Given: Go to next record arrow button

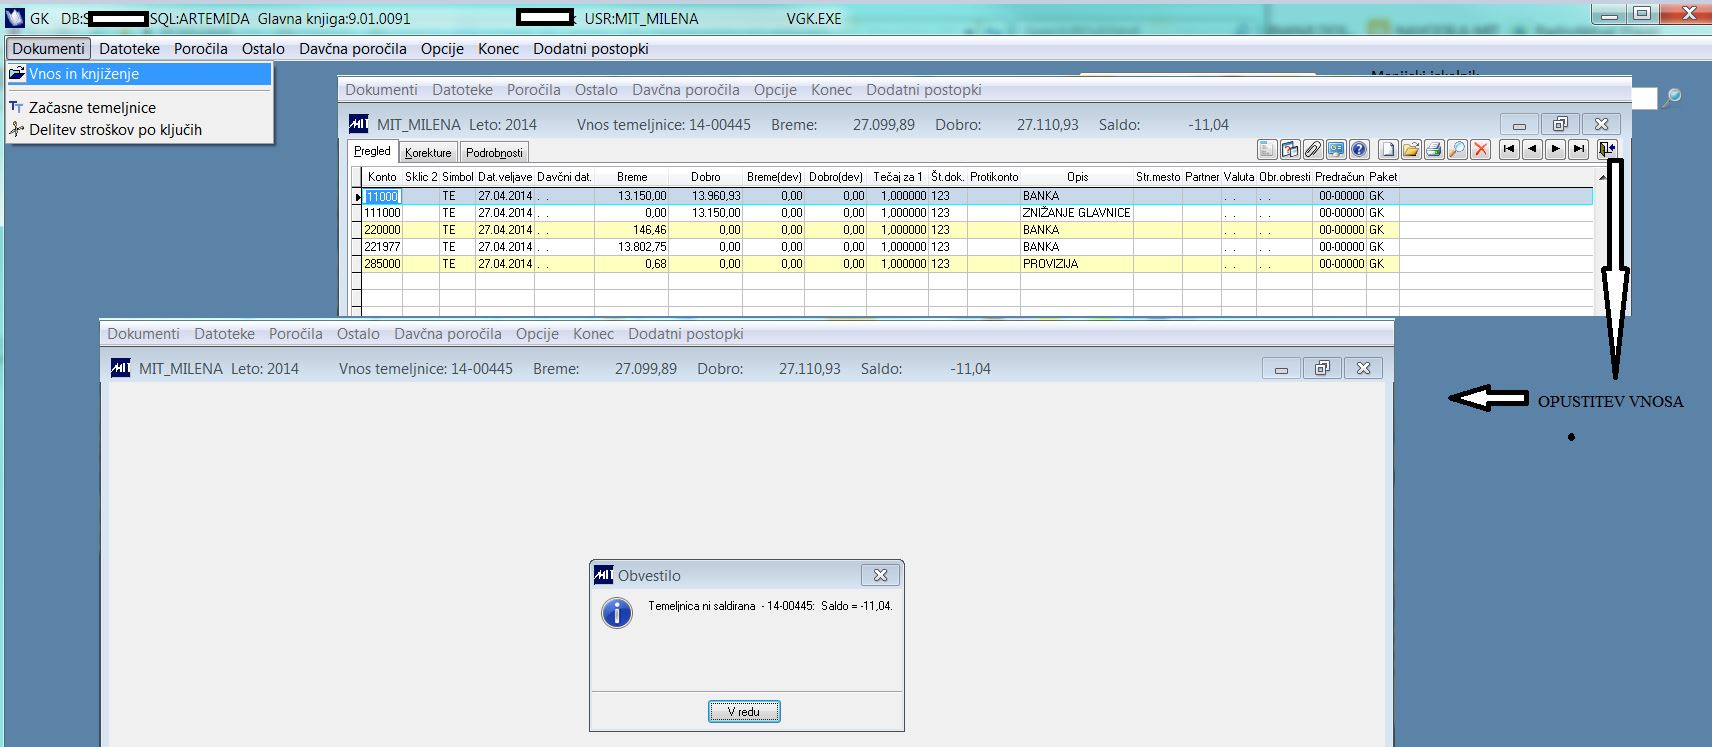Looking at the screenshot, I should pyautogui.click(x=1555, y=150).
